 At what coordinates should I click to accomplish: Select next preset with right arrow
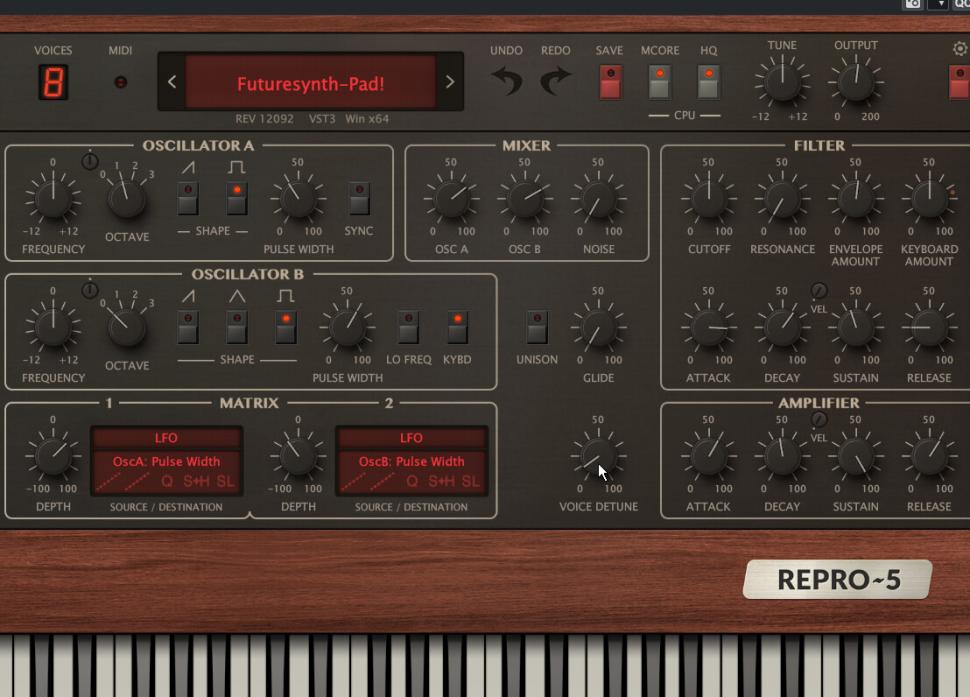point(450,82)
